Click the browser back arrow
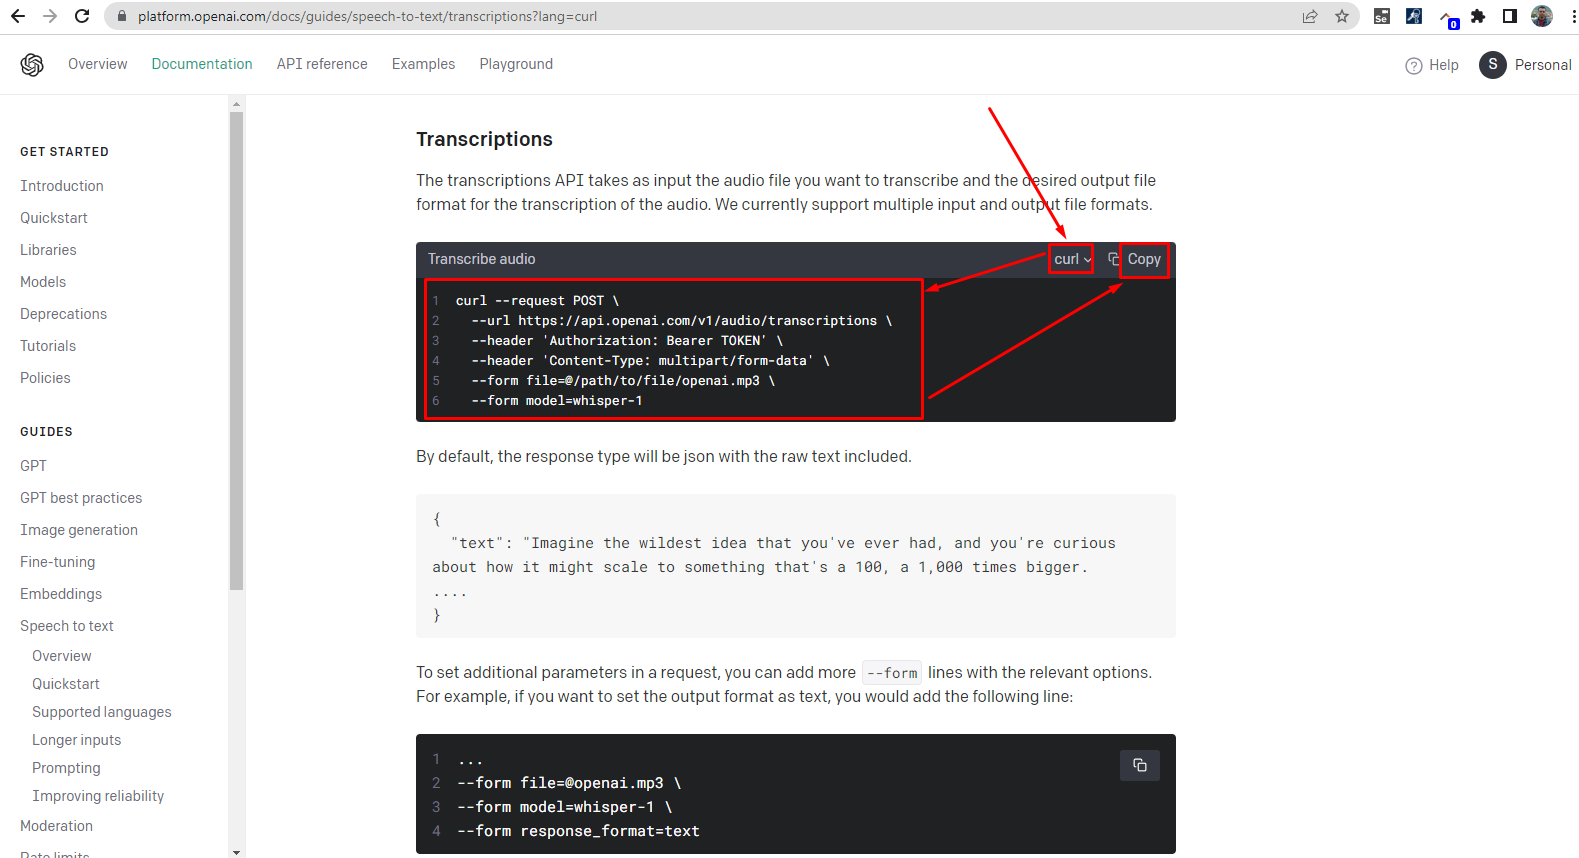The height and width of the screenshot is (858, 1579). pos(18,16)
